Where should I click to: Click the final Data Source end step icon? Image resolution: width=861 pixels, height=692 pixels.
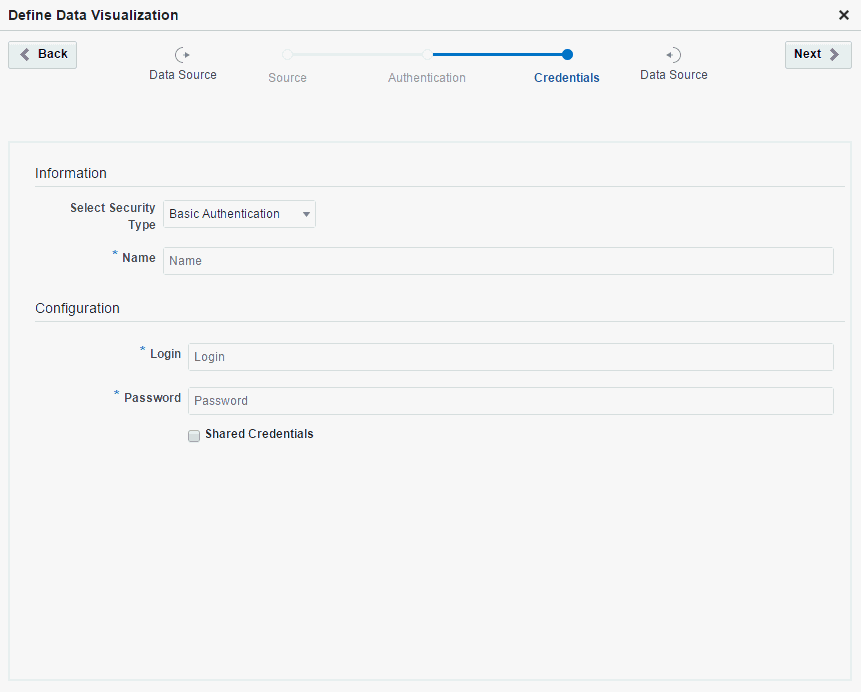[673, 55]
